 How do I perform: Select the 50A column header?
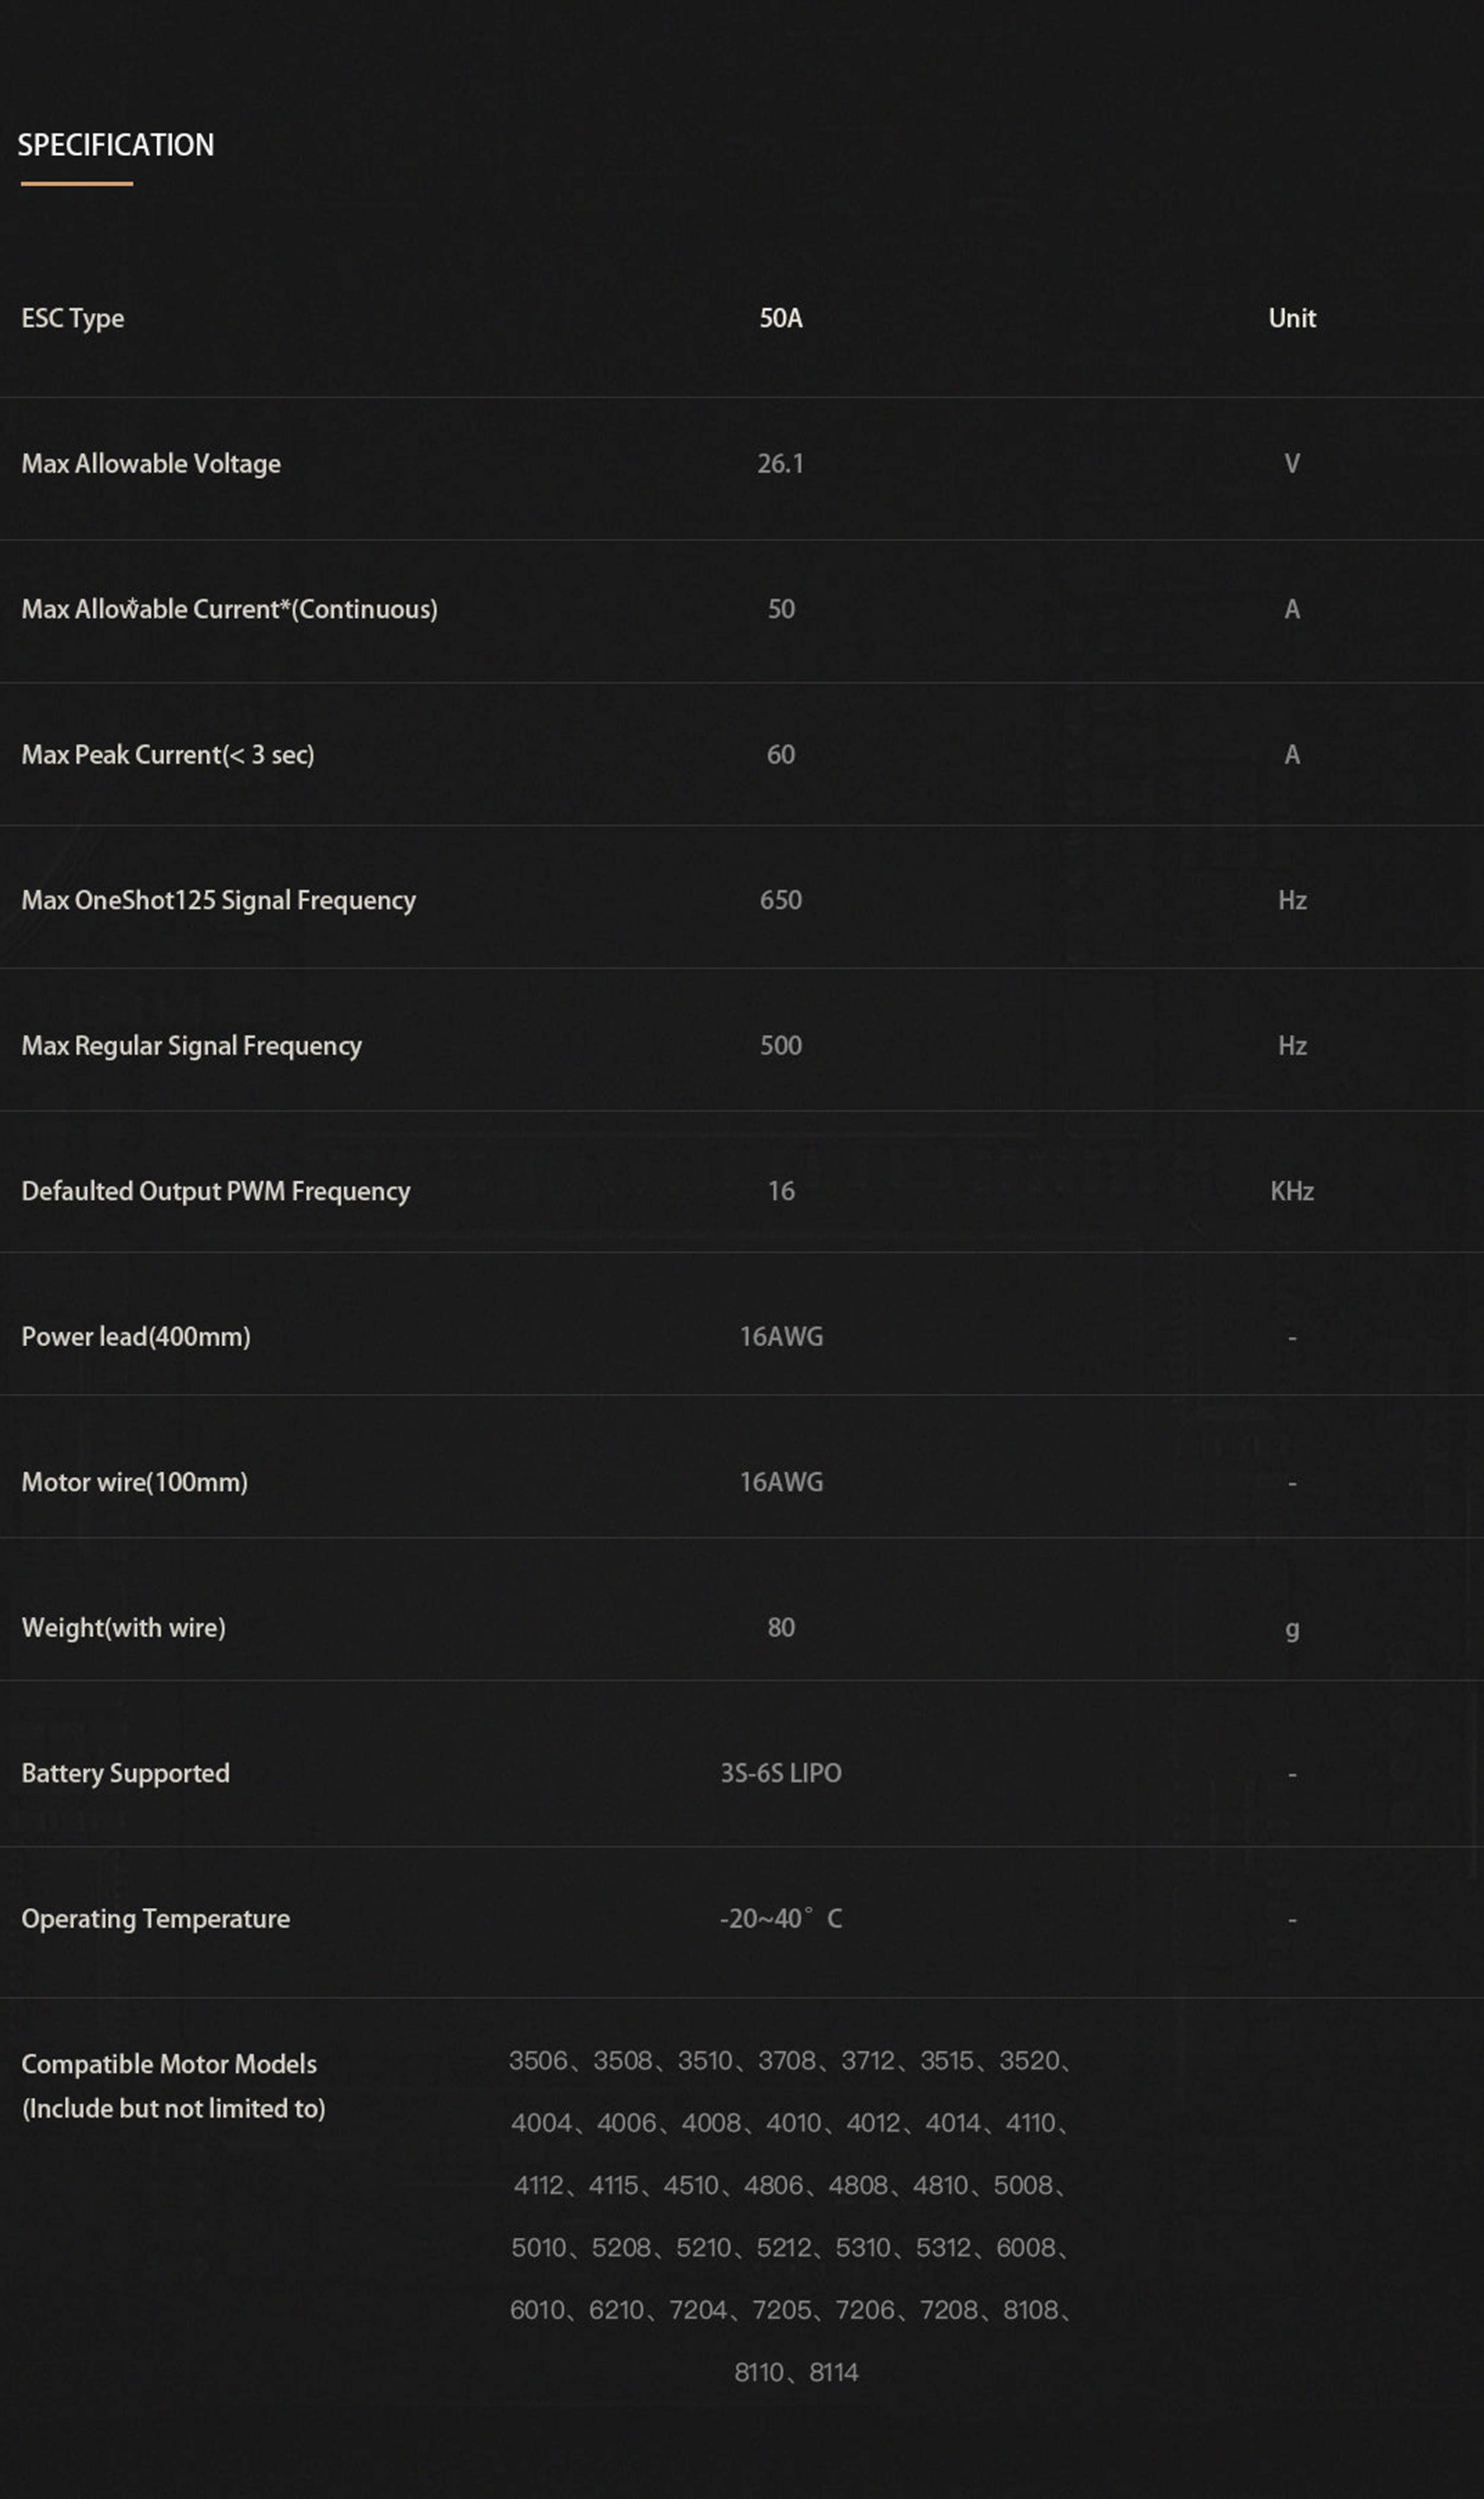[x=780, y=318]
